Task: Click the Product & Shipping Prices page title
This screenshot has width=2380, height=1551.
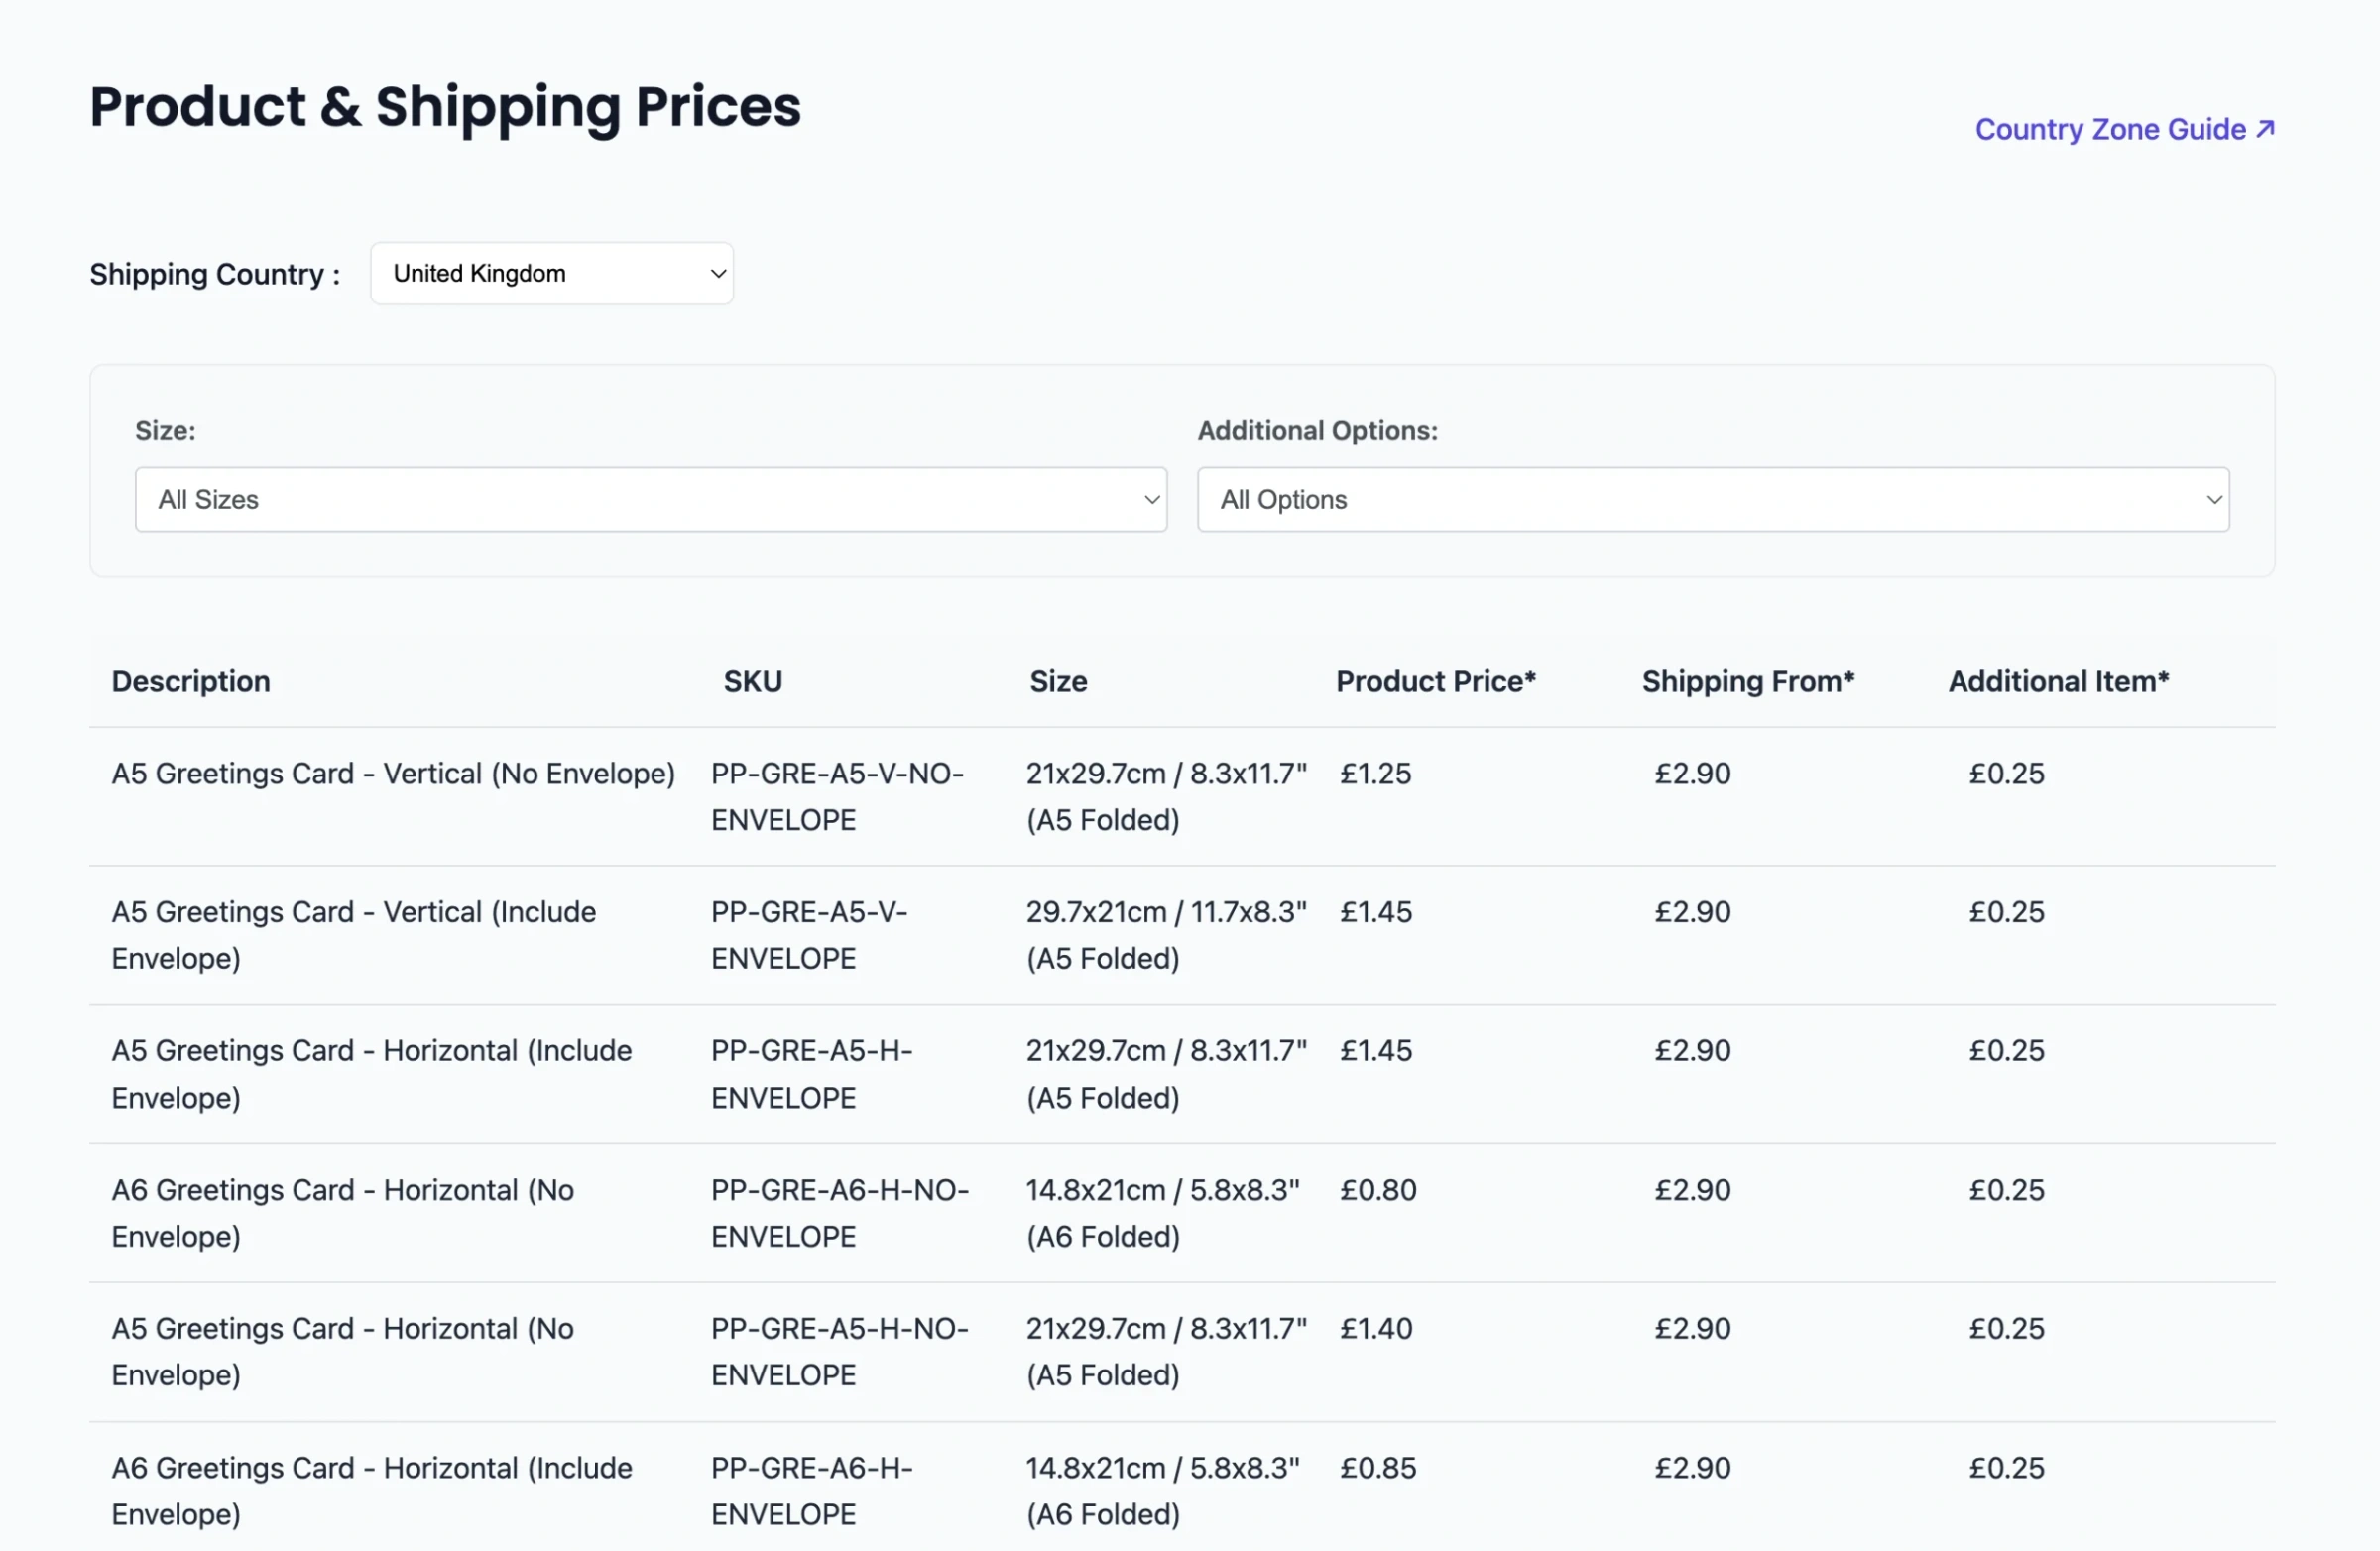Action: 444,106
